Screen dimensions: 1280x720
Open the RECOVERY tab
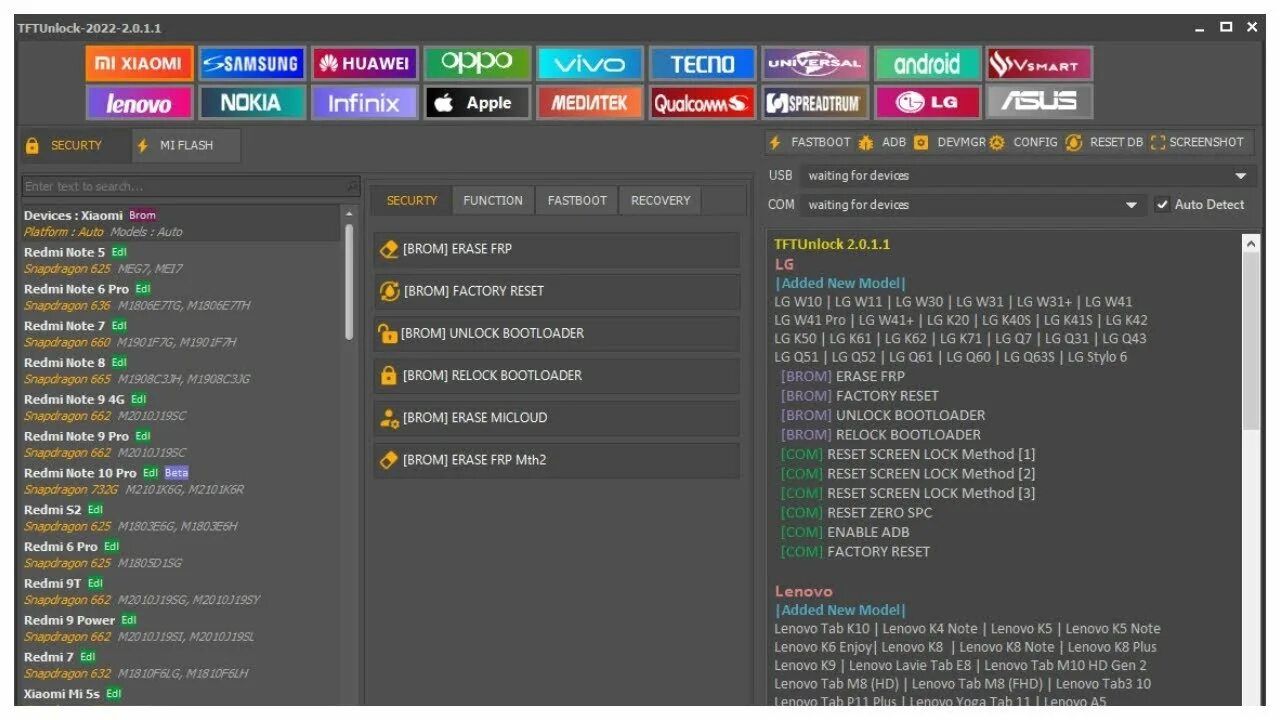pos(660,201)
